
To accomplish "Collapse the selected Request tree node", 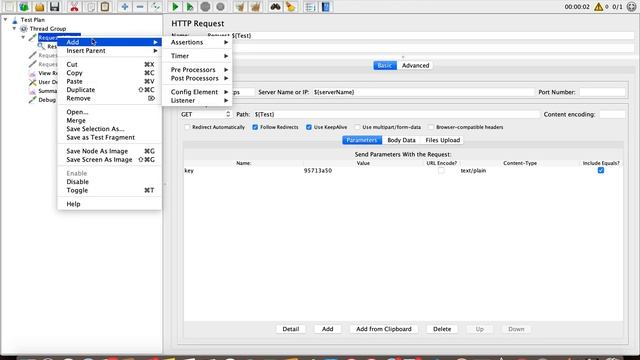I will pos(23,37).
